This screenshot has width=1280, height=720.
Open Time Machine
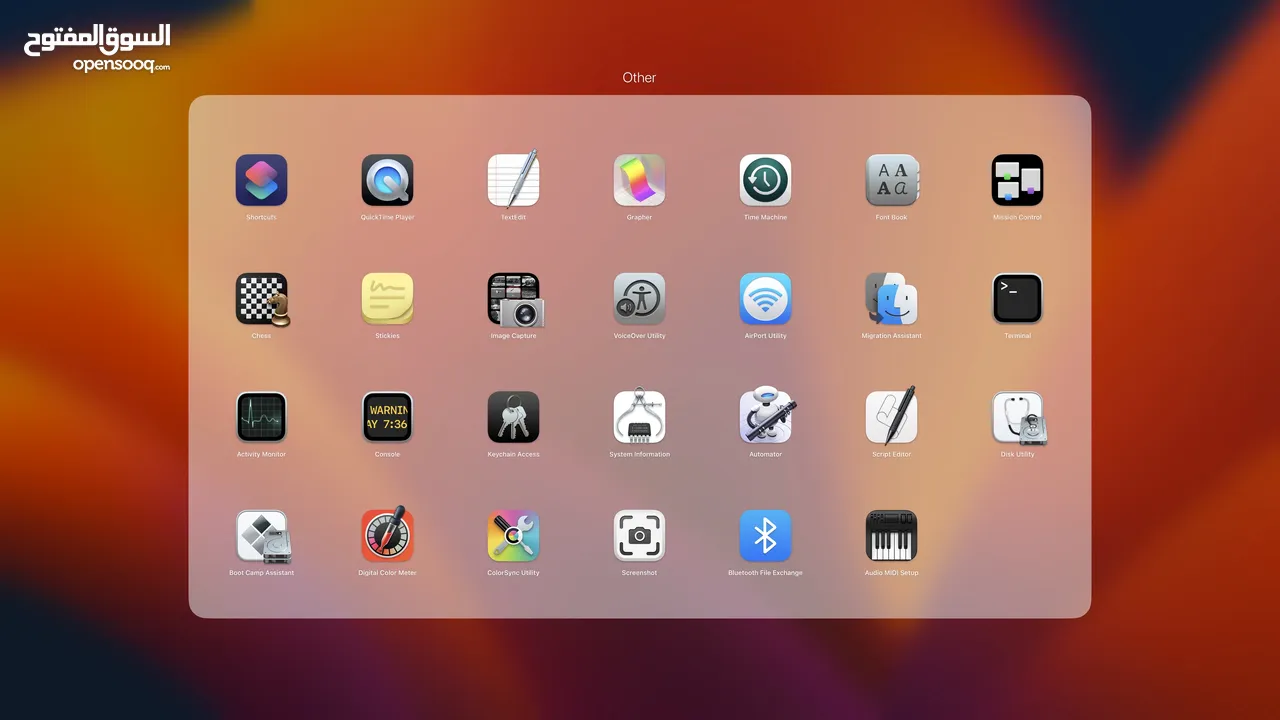tap(765, 180)
